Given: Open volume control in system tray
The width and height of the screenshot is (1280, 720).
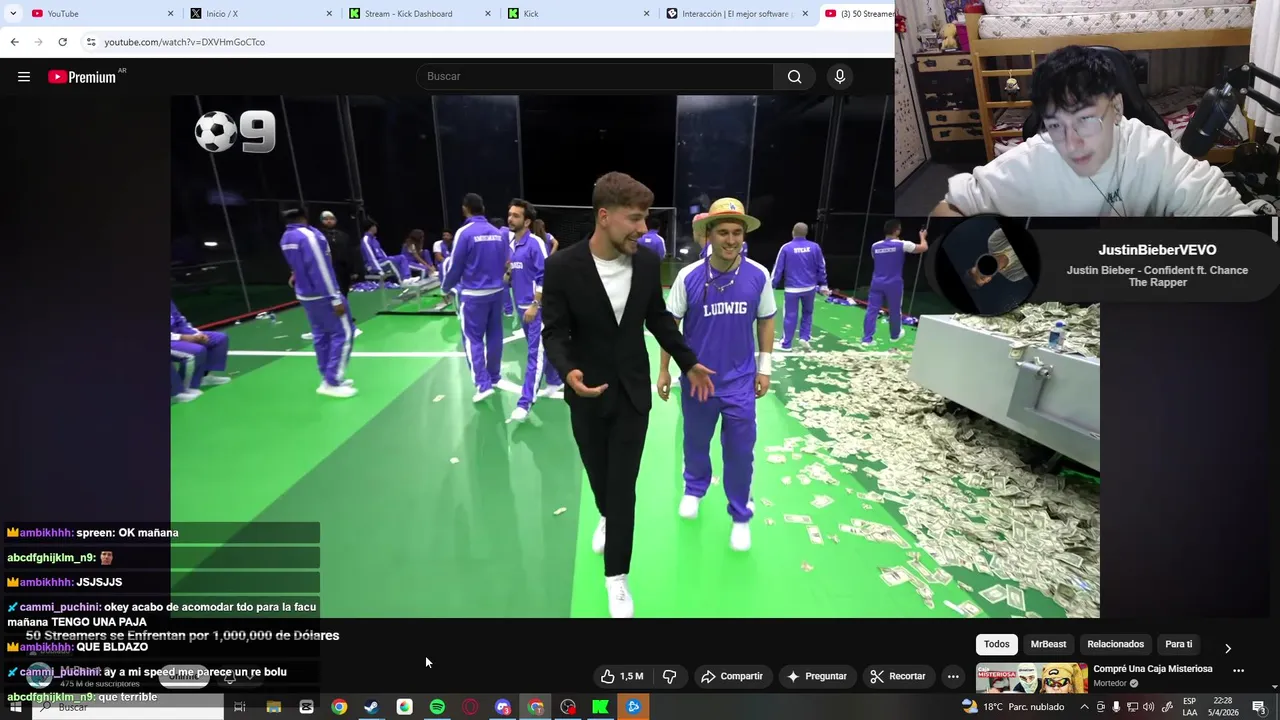Looking at the screenshot, I should (1148, 707).
